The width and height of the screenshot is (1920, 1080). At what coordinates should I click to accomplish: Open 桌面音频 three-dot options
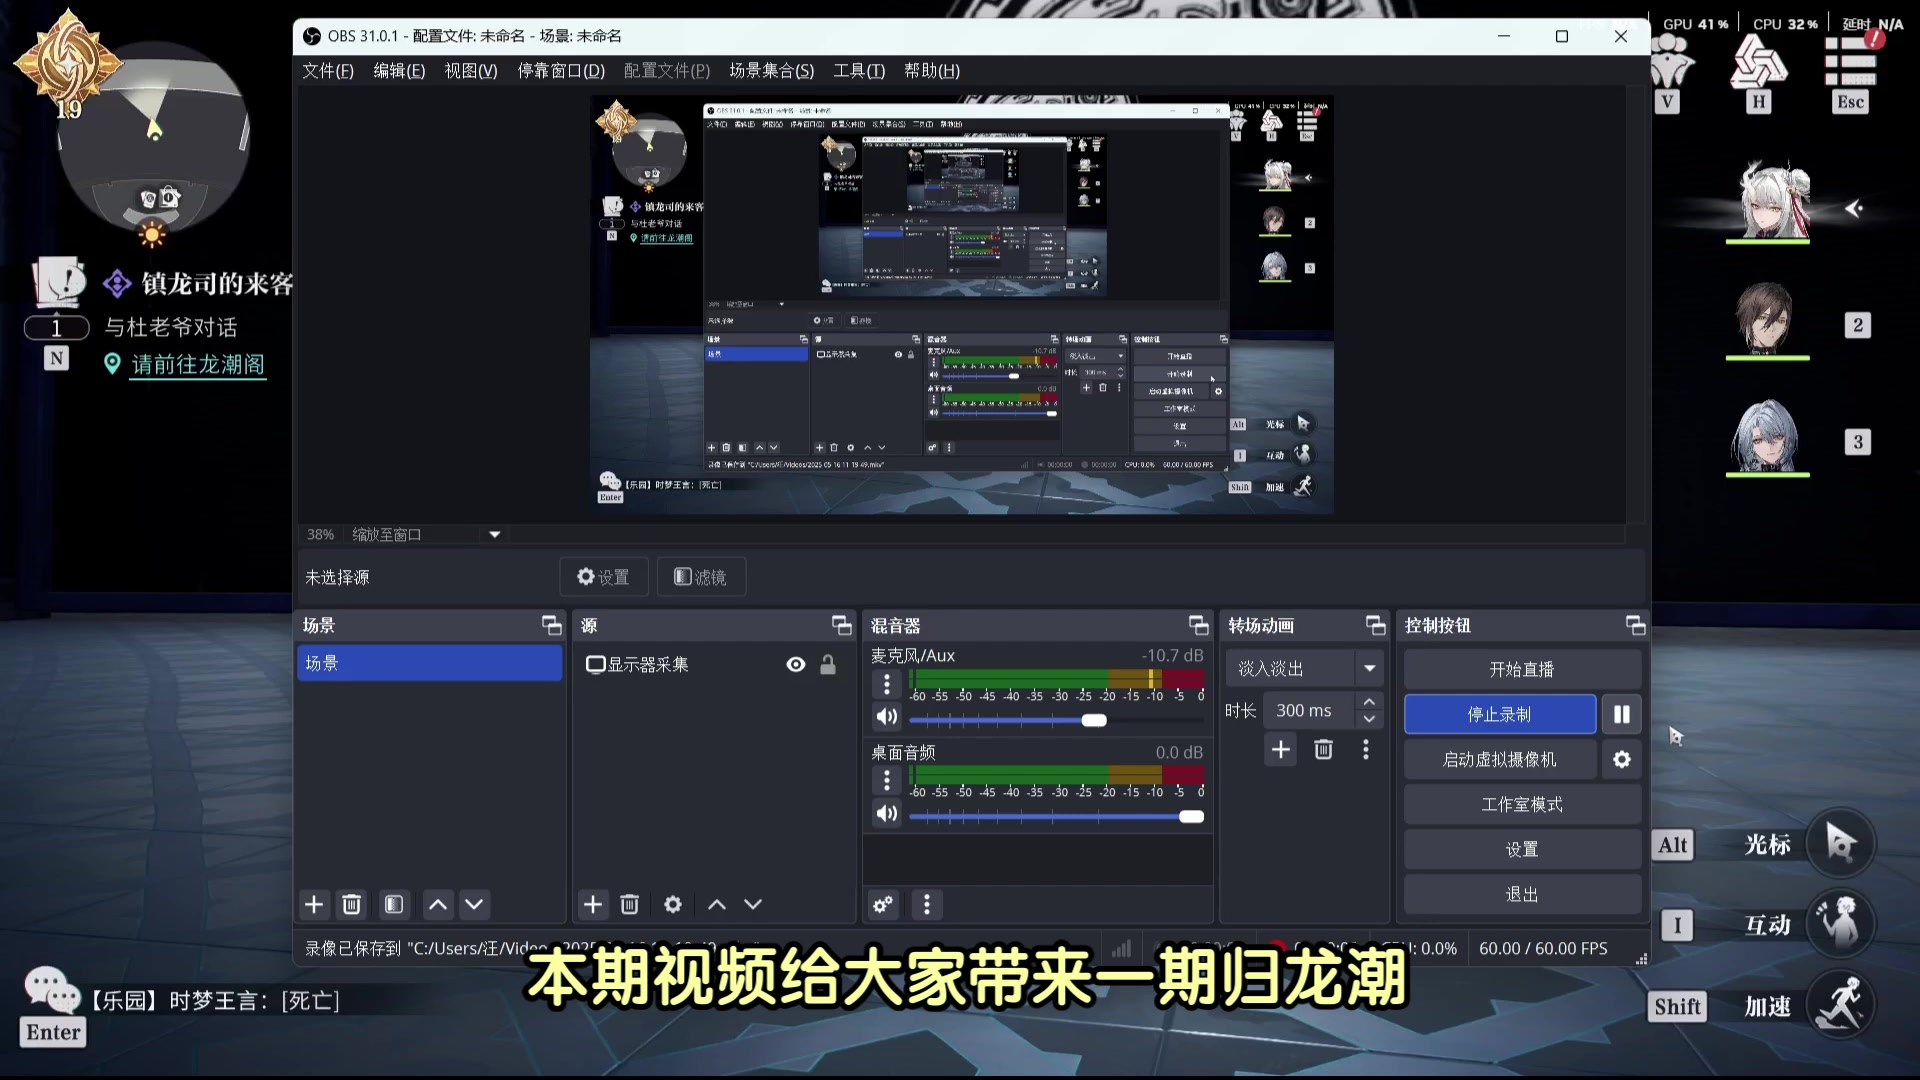coord(887,780)
